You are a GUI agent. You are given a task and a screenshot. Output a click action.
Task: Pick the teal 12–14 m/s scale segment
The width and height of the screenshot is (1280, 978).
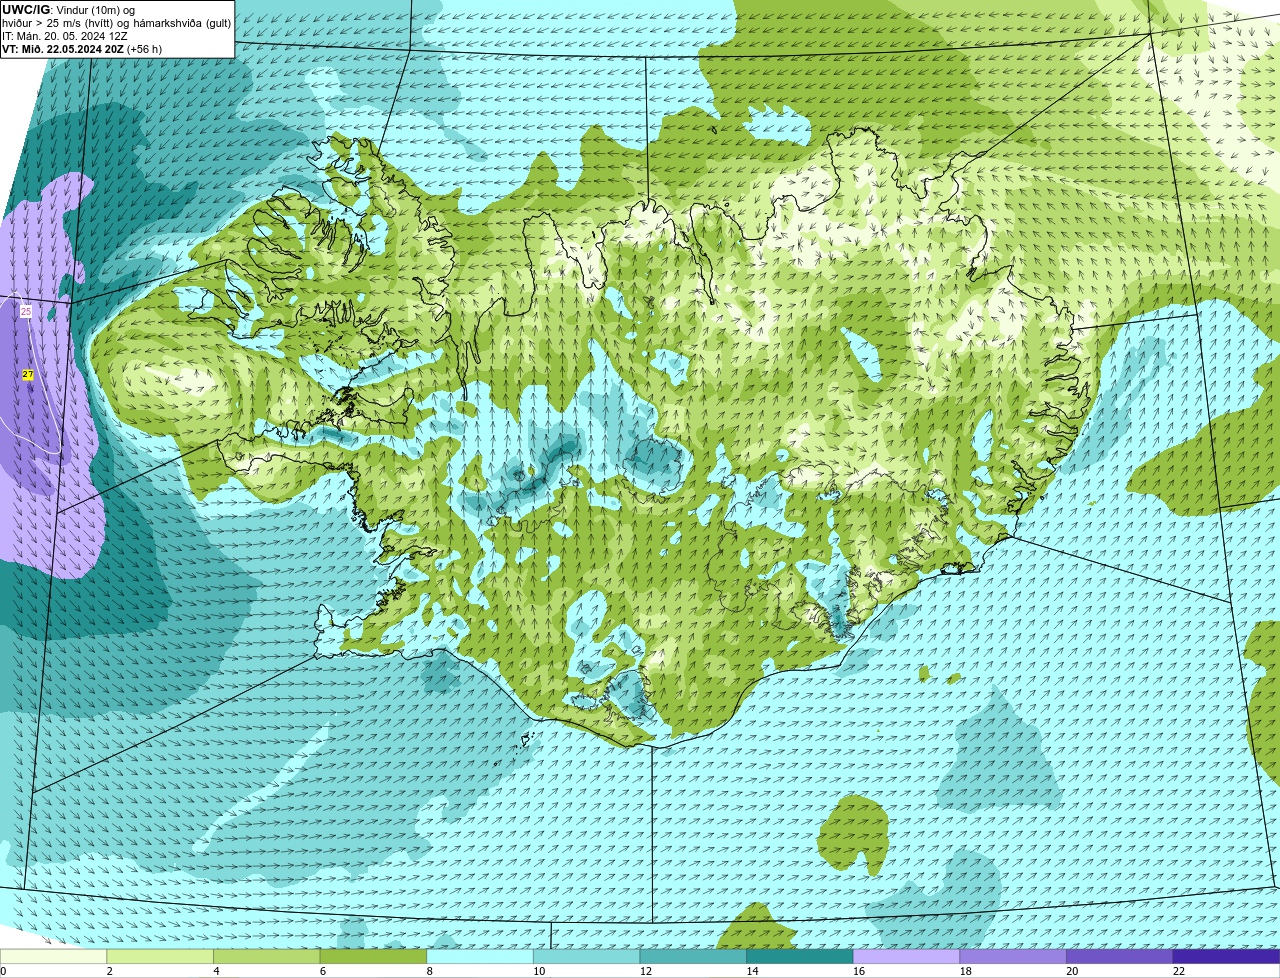point(693,956)
